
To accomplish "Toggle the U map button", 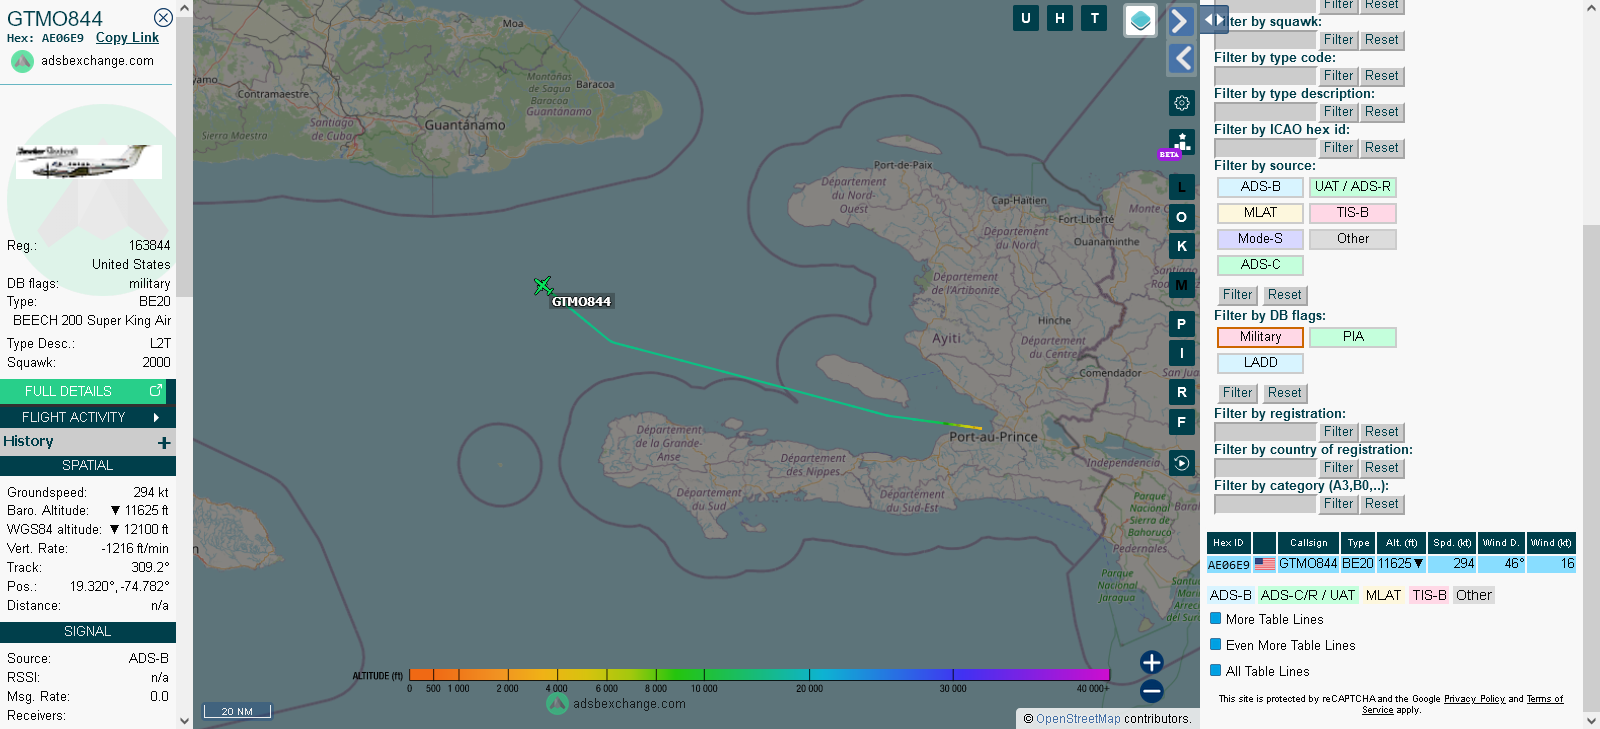I will point(1026,18).
